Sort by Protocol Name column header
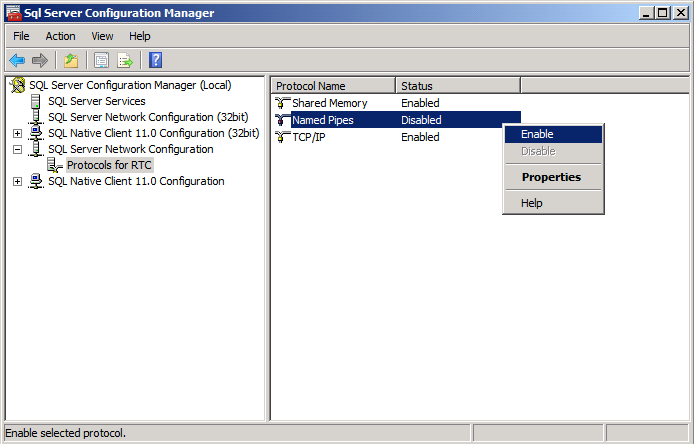The image size is (694, 444). (x=333, y=85)
